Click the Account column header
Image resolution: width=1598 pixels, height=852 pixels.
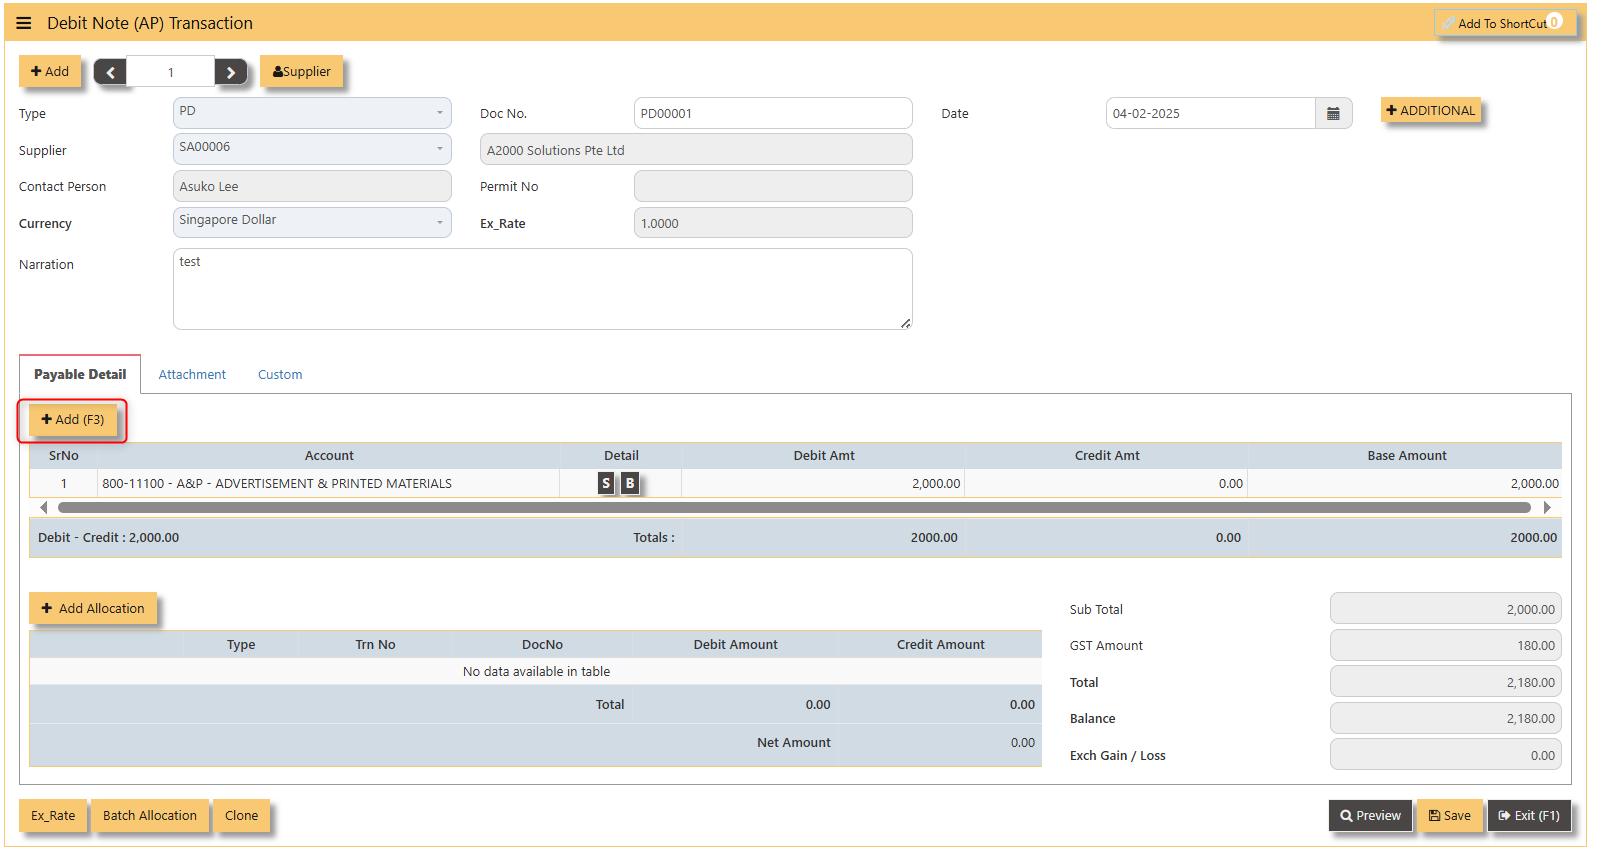tap(329, 455)
